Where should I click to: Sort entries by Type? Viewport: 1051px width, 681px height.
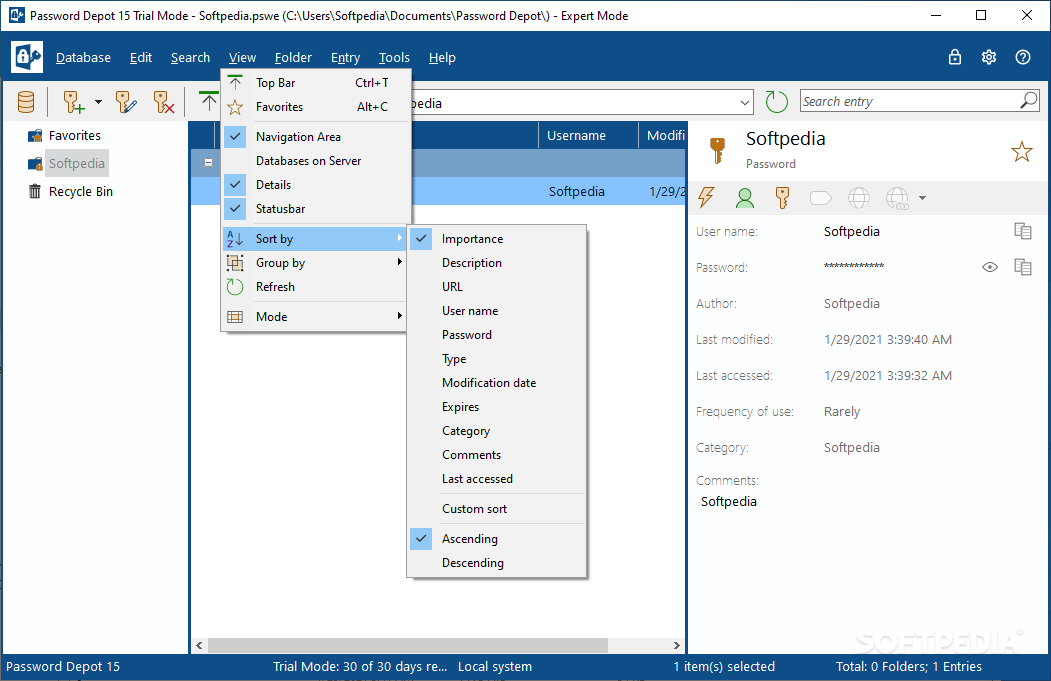click(x=497, y=359)
